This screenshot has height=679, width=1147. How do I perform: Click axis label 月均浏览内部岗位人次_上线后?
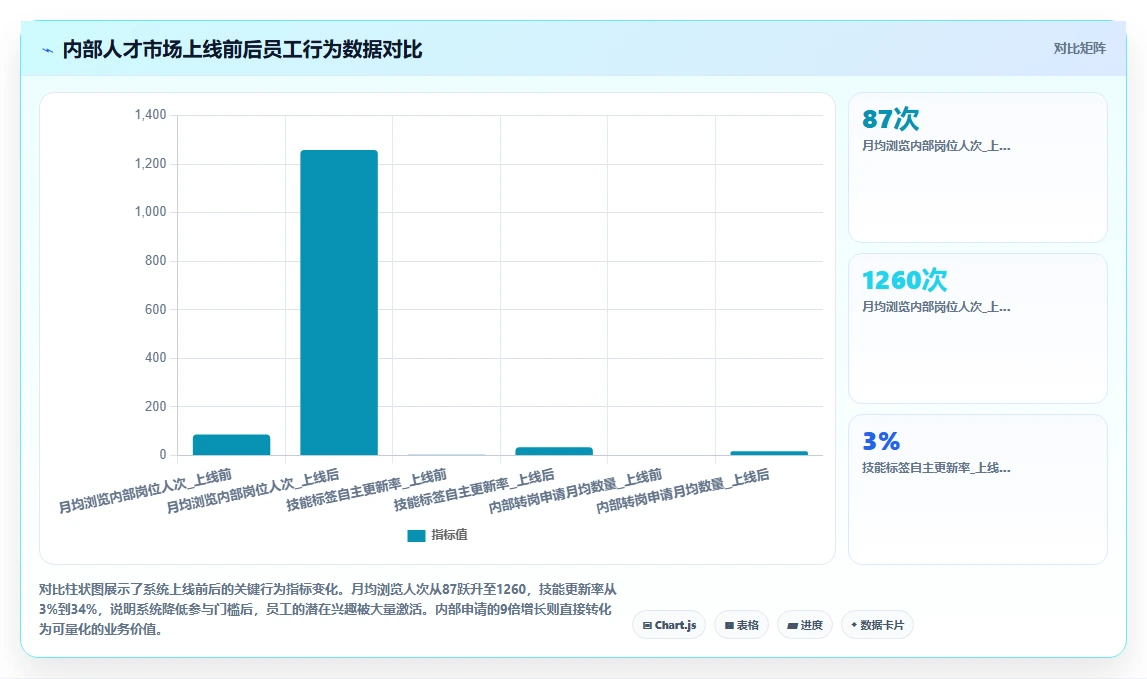tap(253, 491)
